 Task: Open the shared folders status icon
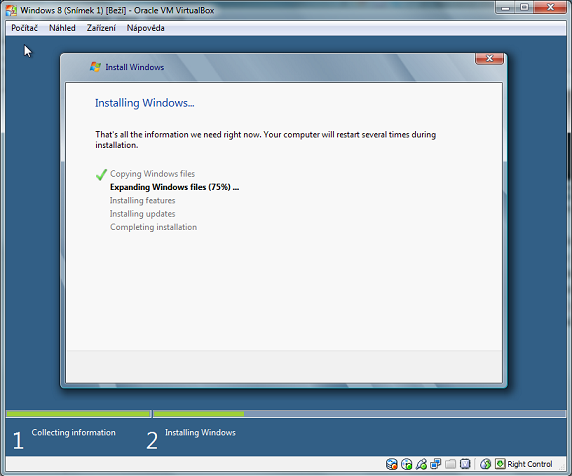pos(451,464)
